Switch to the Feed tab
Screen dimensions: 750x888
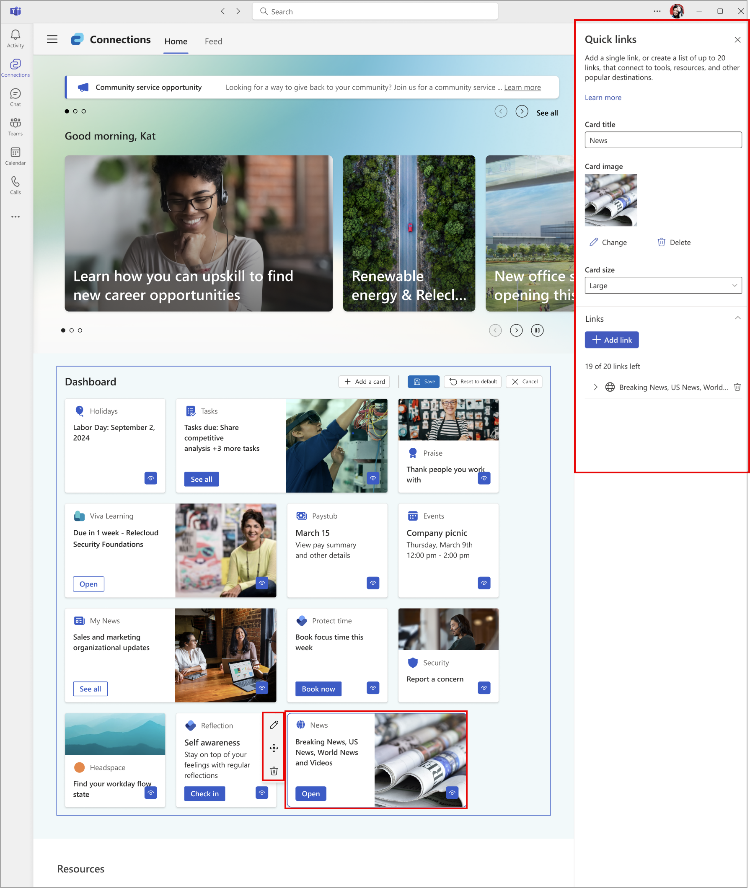coord(214,41)
